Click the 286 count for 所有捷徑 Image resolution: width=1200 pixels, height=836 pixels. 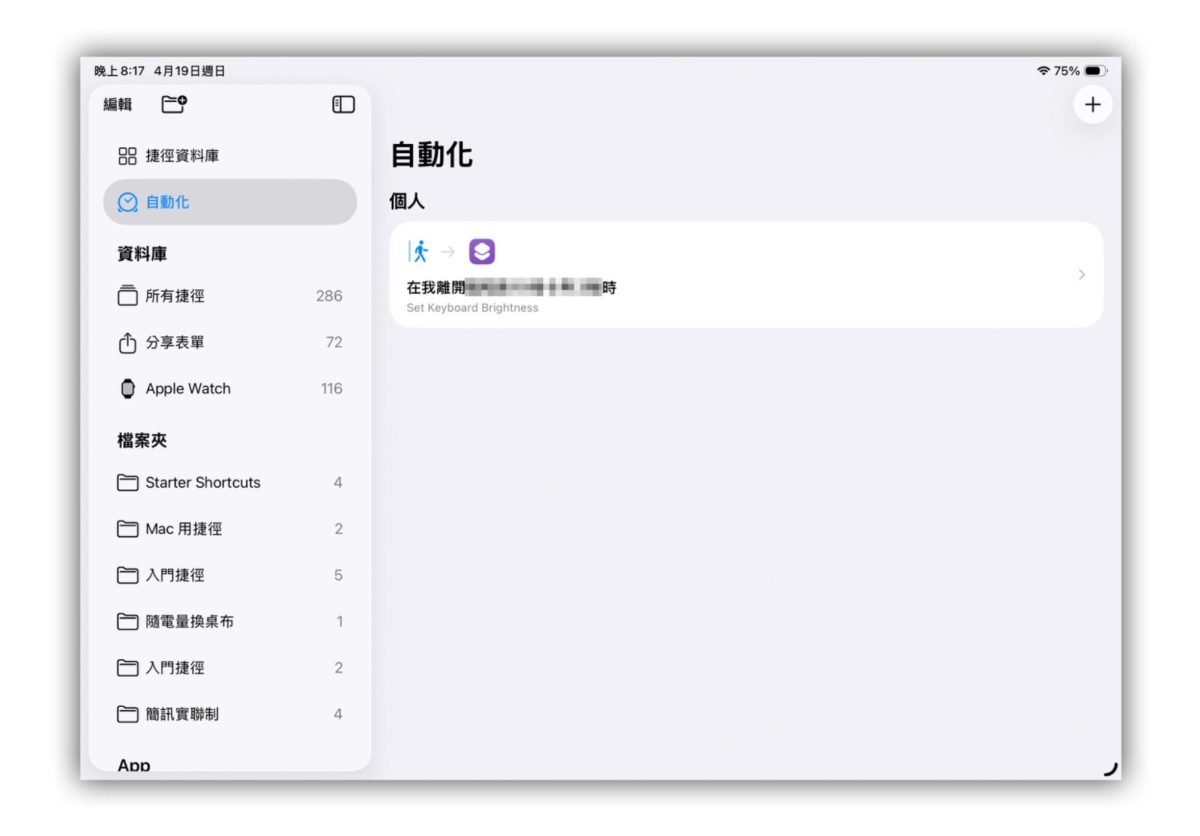coord(329,296)
